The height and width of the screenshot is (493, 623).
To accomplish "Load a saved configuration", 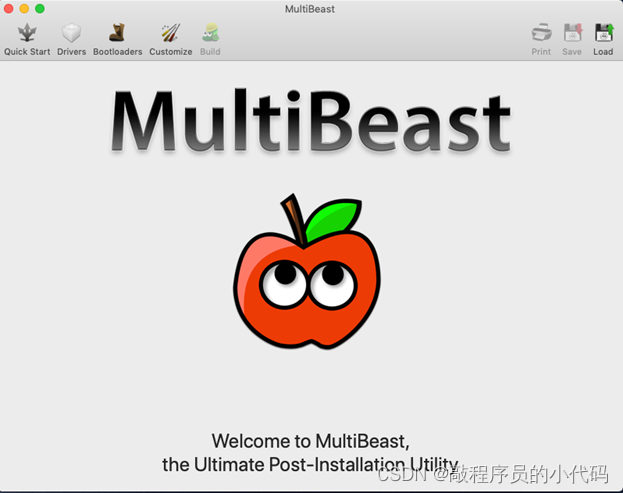I will pyautogui.click(x=603, y=39).
